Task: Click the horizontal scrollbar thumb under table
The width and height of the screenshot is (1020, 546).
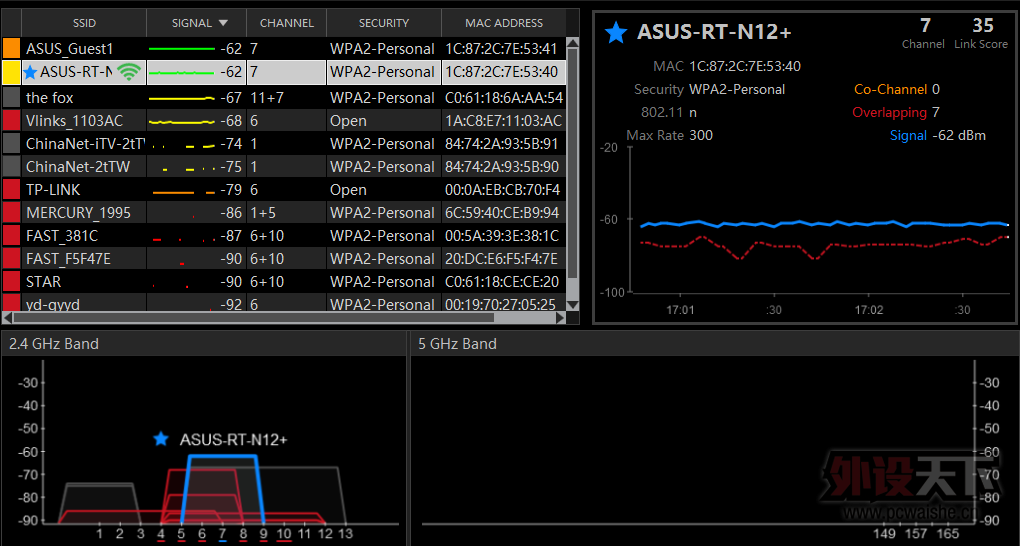Action: coord(254,318)
